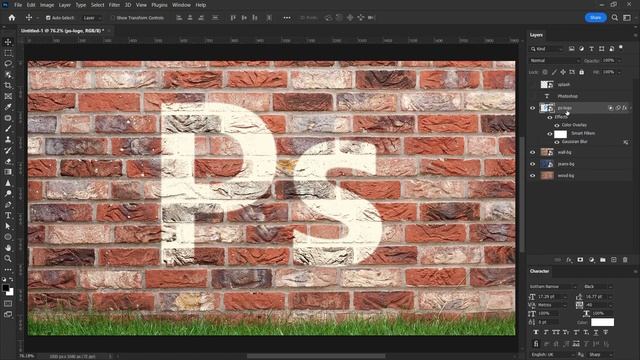Click the Character panel tab
This screenshot has height=360, width=640.
point(539,271)
